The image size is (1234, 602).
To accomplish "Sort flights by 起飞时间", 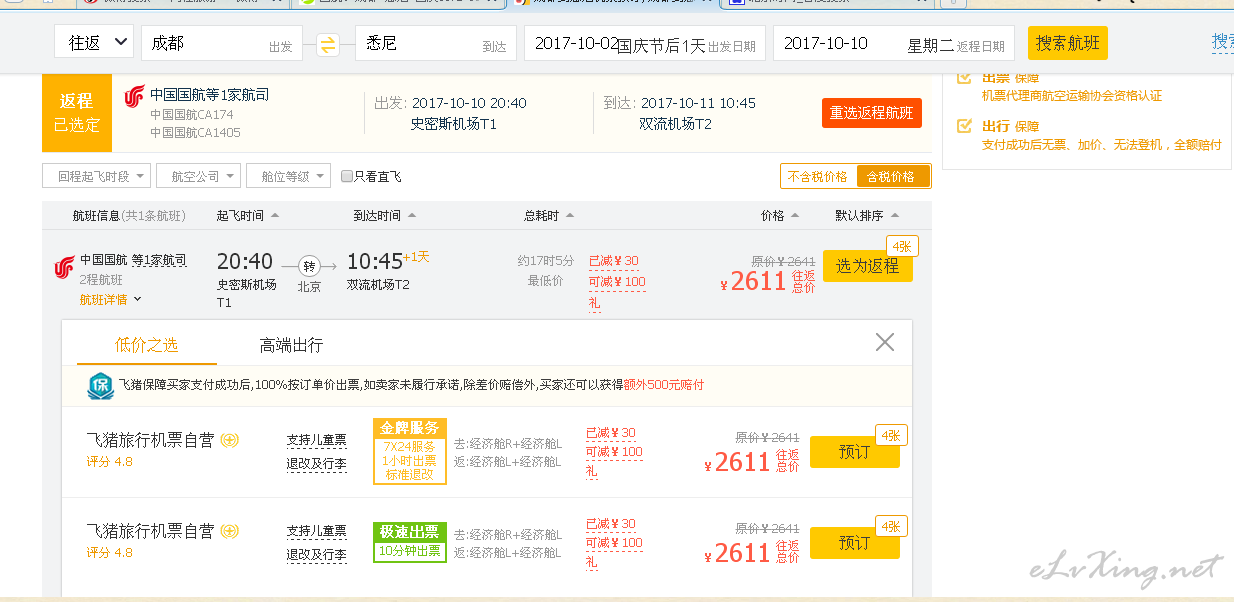I will [247, 215].
